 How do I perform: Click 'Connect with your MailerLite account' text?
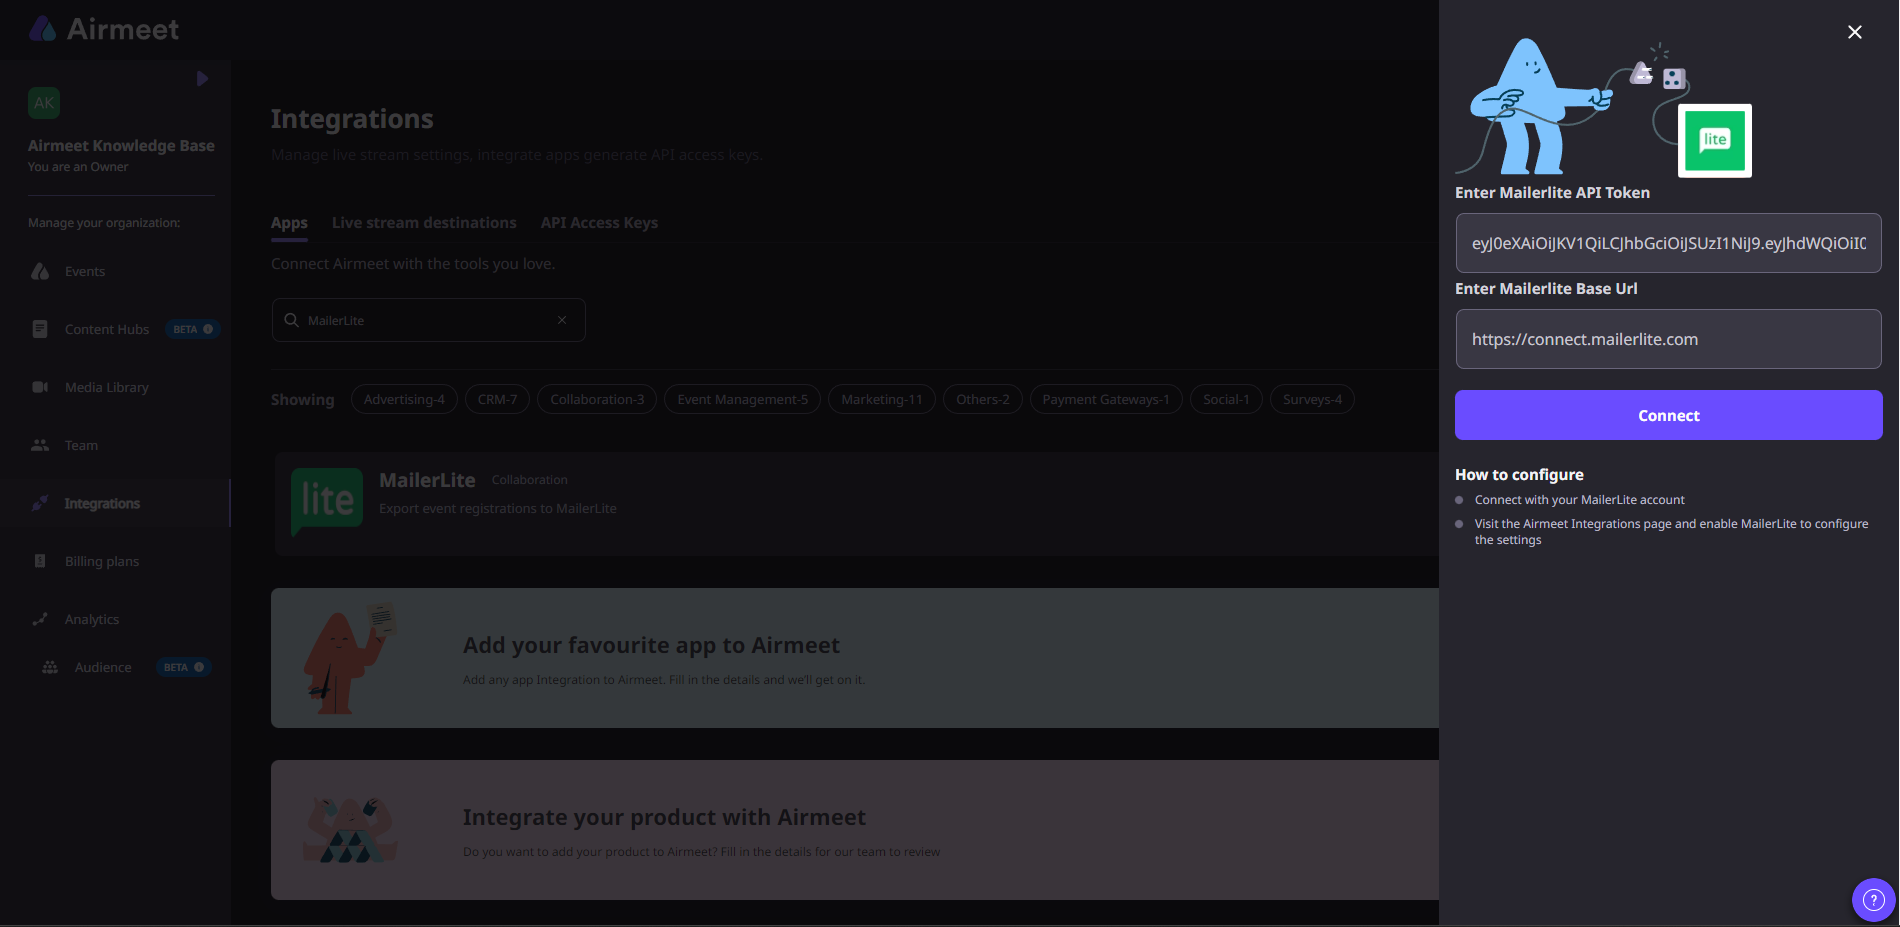(1579, 500)
